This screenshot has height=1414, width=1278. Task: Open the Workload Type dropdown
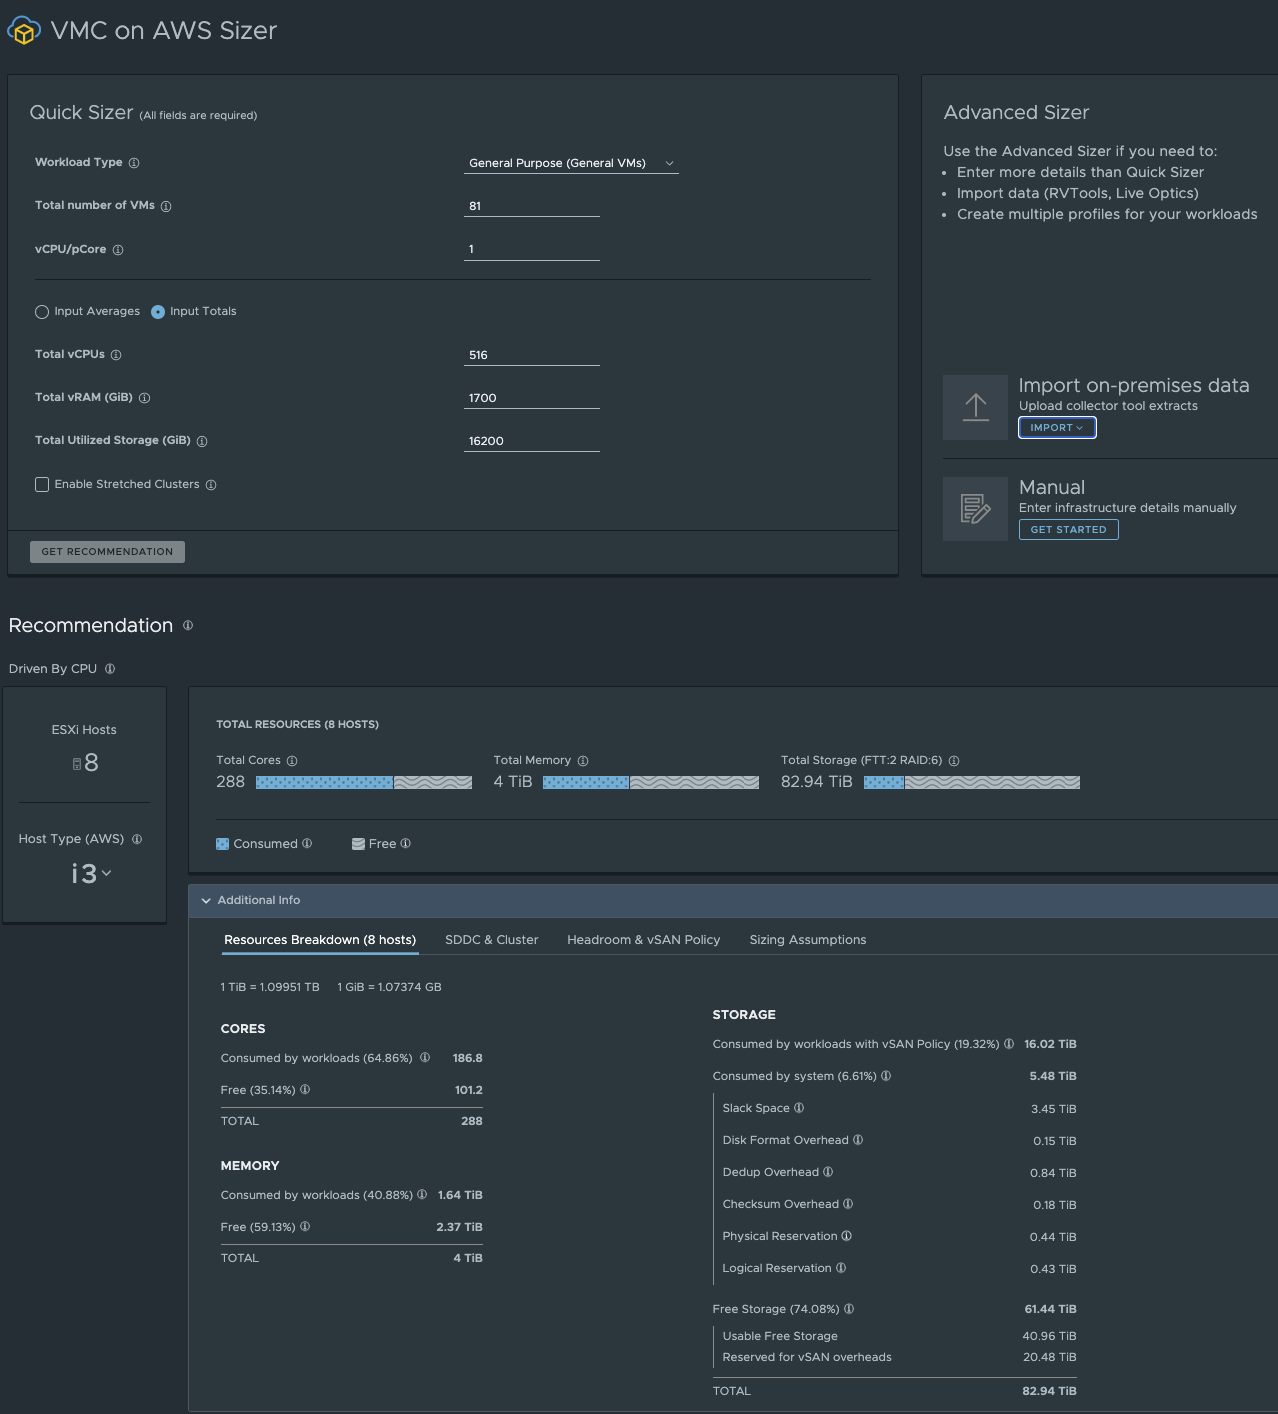(571, 163)
